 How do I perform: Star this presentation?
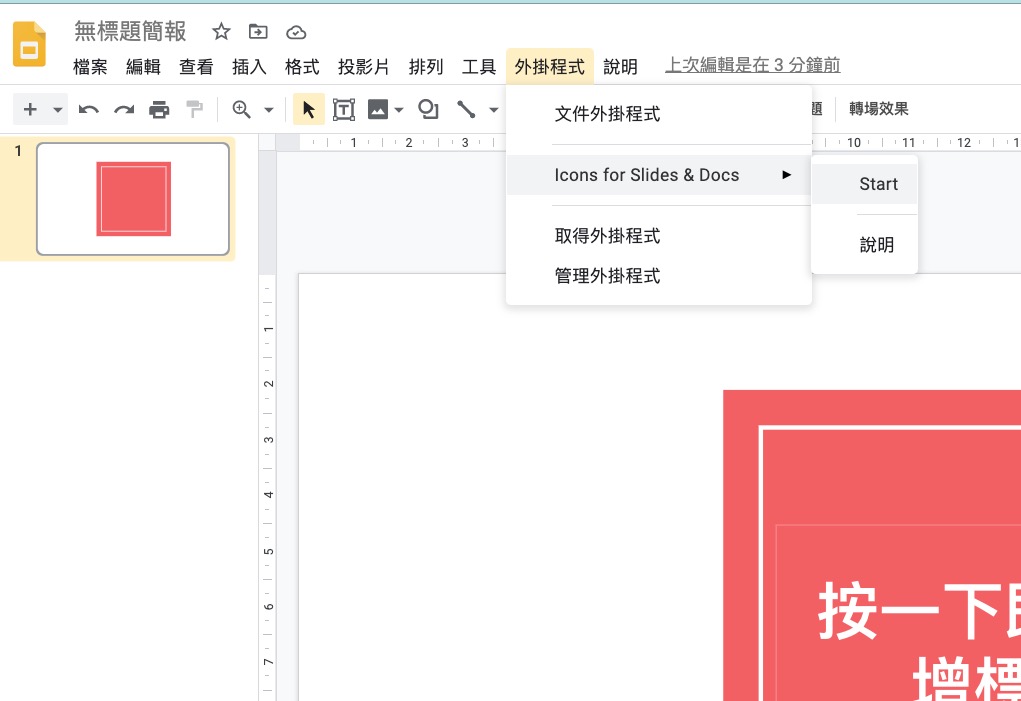[x=221, y=32]
